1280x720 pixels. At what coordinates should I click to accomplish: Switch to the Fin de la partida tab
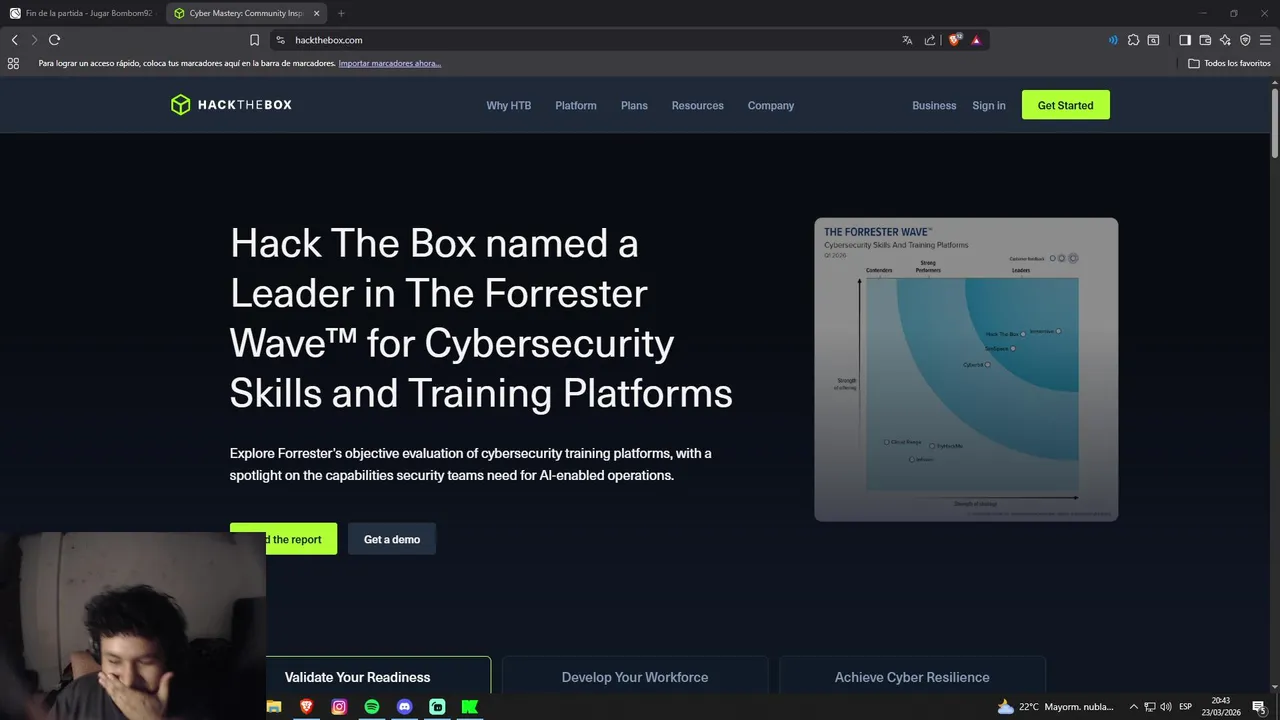point(82,13)
